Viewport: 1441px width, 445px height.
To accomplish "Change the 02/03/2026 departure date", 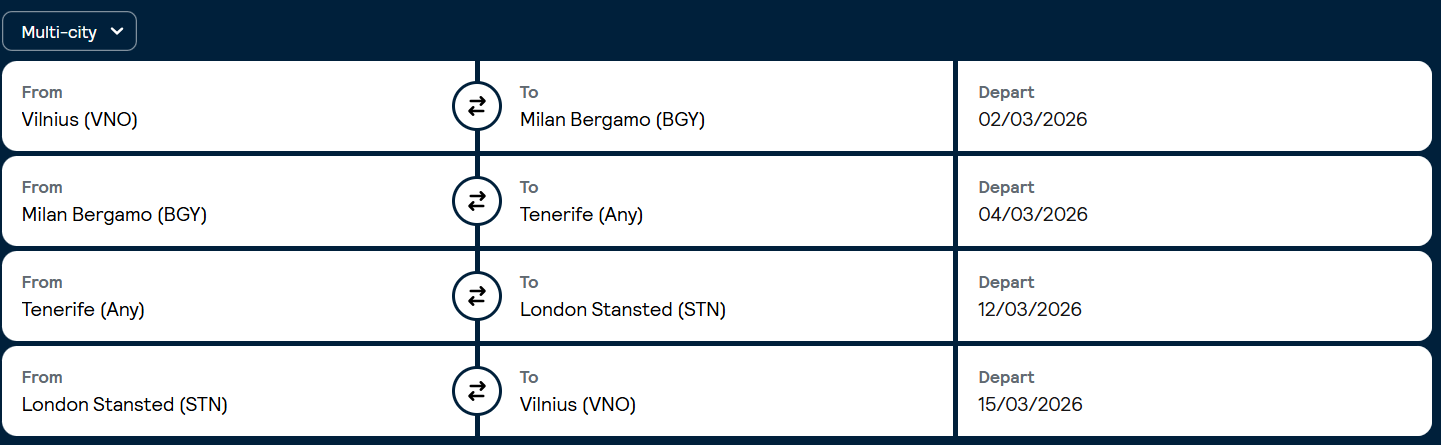I will (x=1032, y=120).
